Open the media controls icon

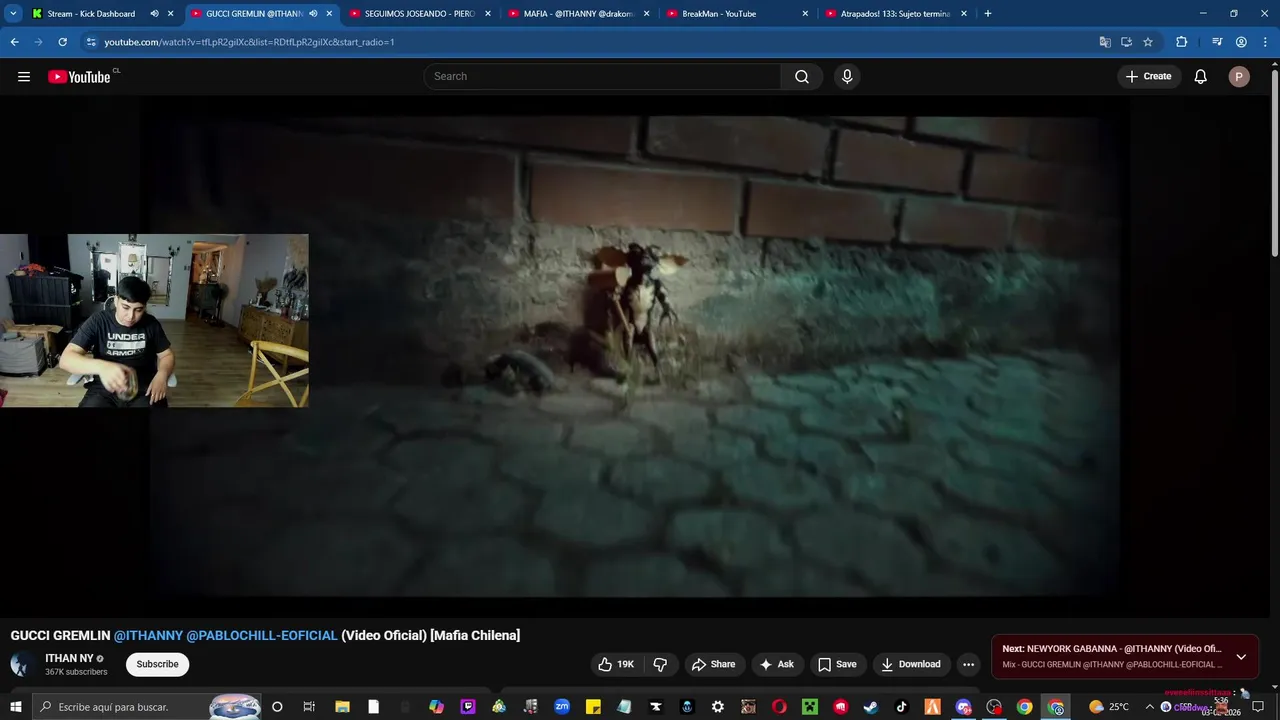(1217, 42)
